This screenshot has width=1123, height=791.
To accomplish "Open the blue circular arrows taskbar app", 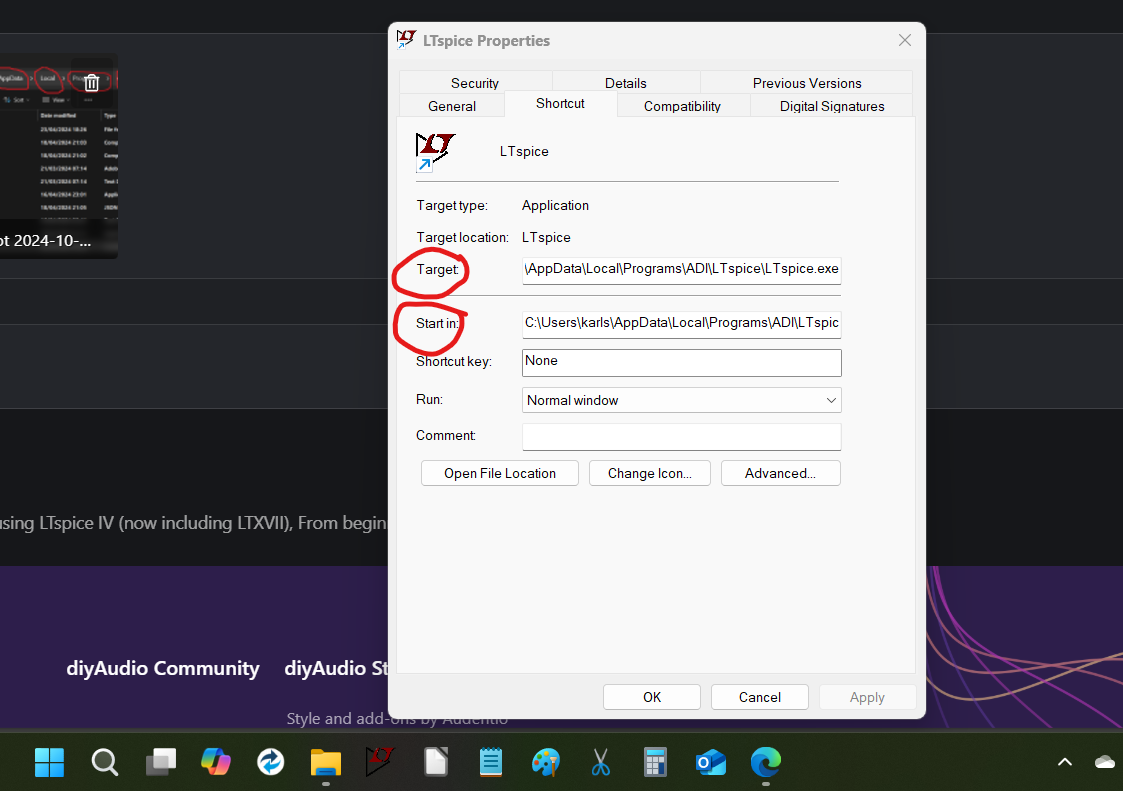I will (x=271, y=762).
